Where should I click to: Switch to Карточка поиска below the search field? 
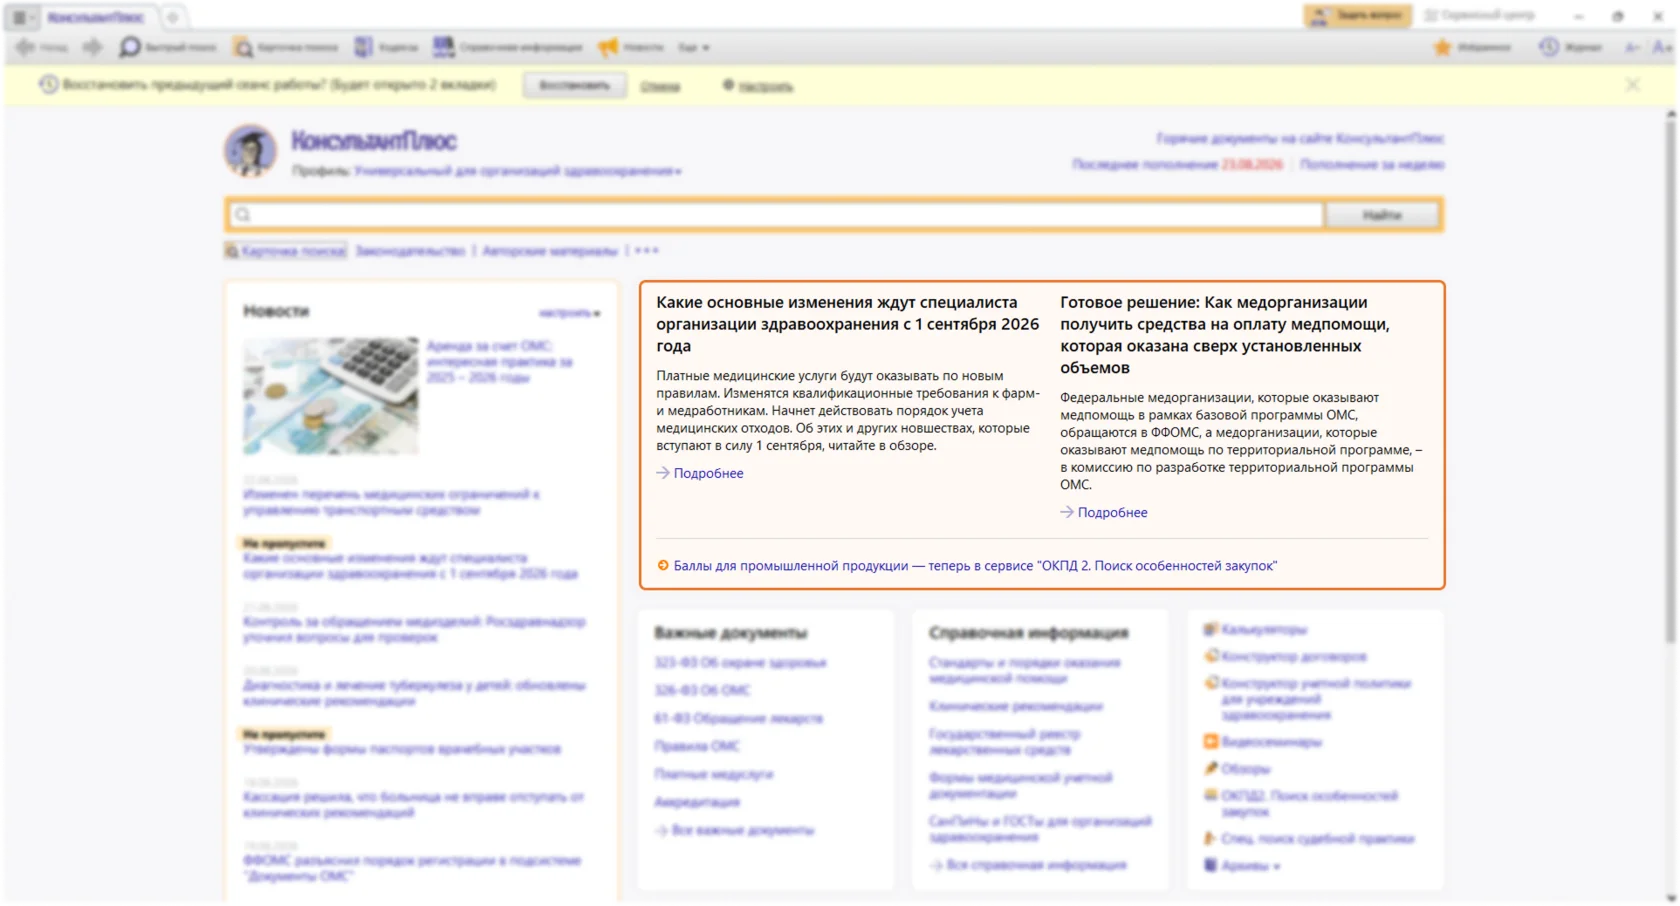click(286, 251)
